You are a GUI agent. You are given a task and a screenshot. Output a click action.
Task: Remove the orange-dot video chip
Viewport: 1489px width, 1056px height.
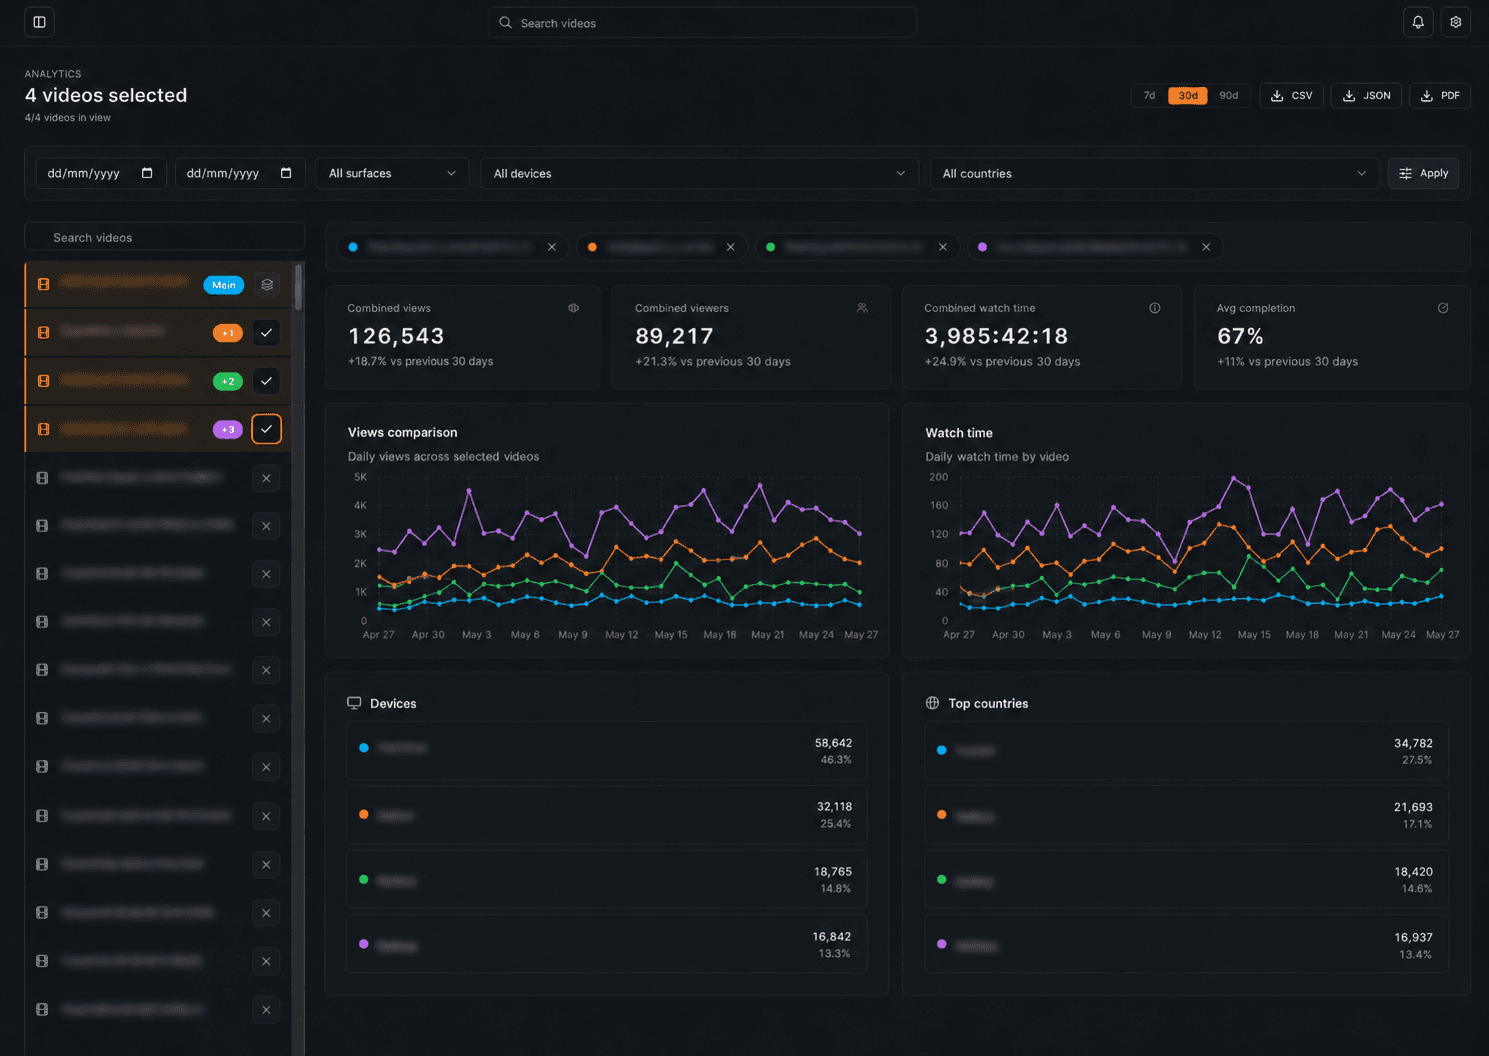[731, 247]
